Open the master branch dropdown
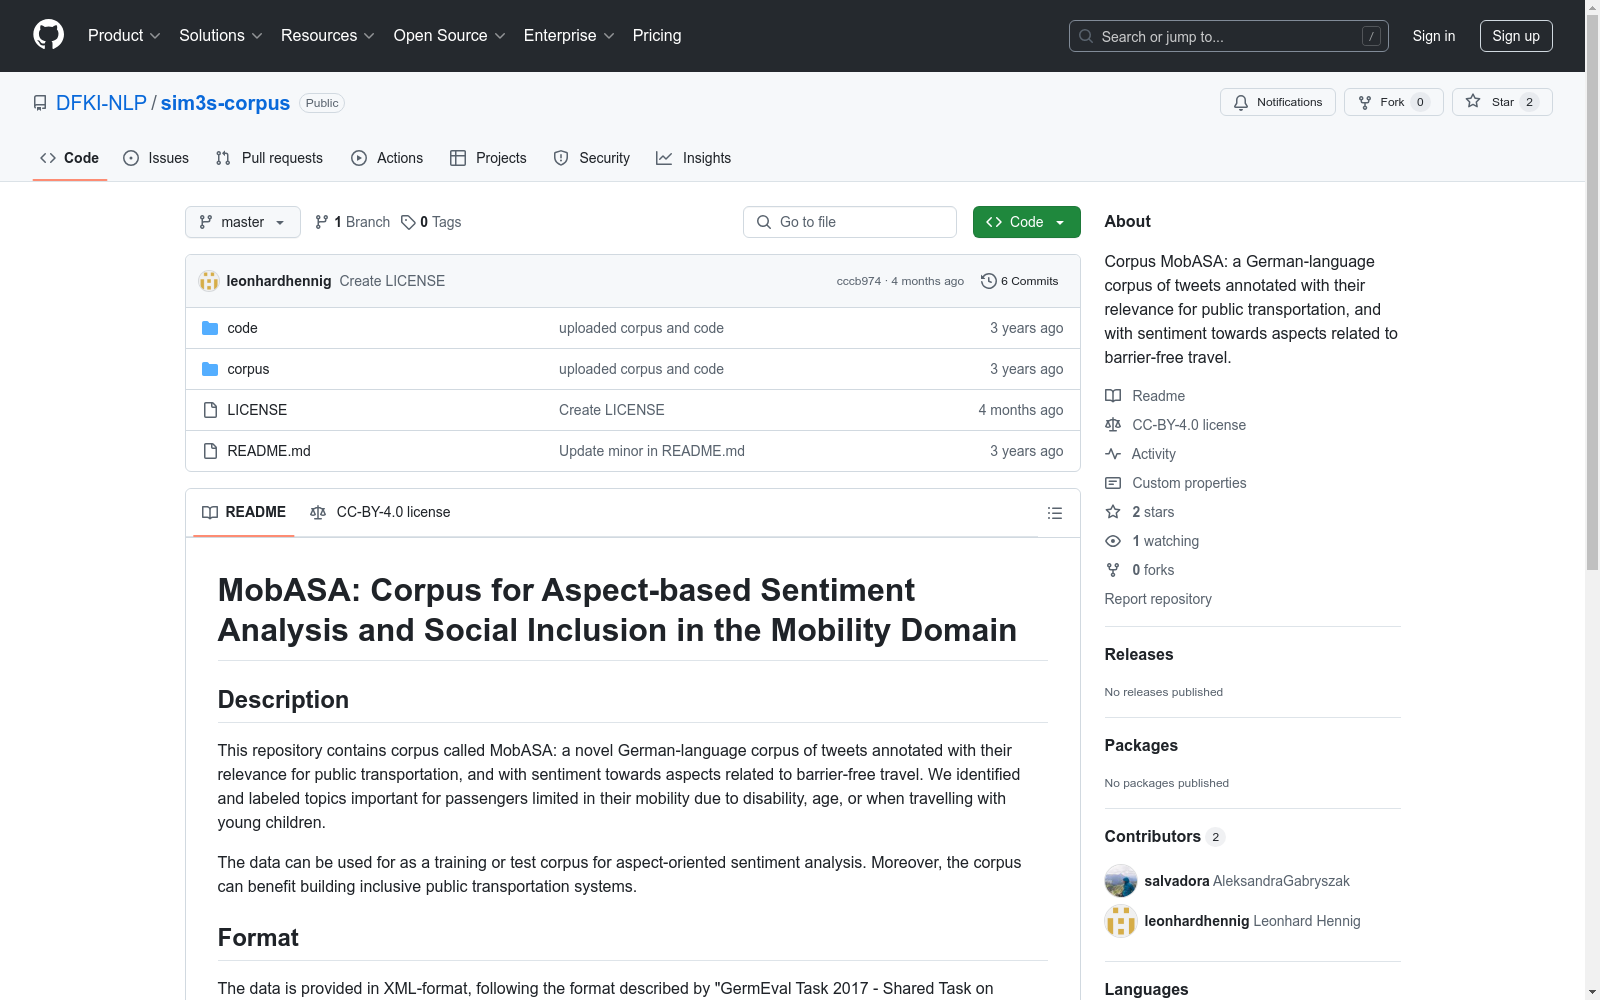 [x=243, y=222]
